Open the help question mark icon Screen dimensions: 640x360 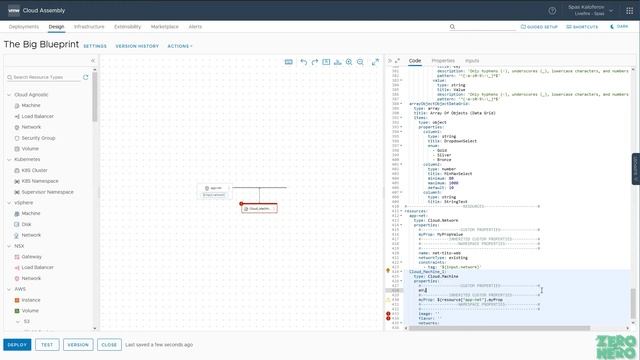pos(552,11)
